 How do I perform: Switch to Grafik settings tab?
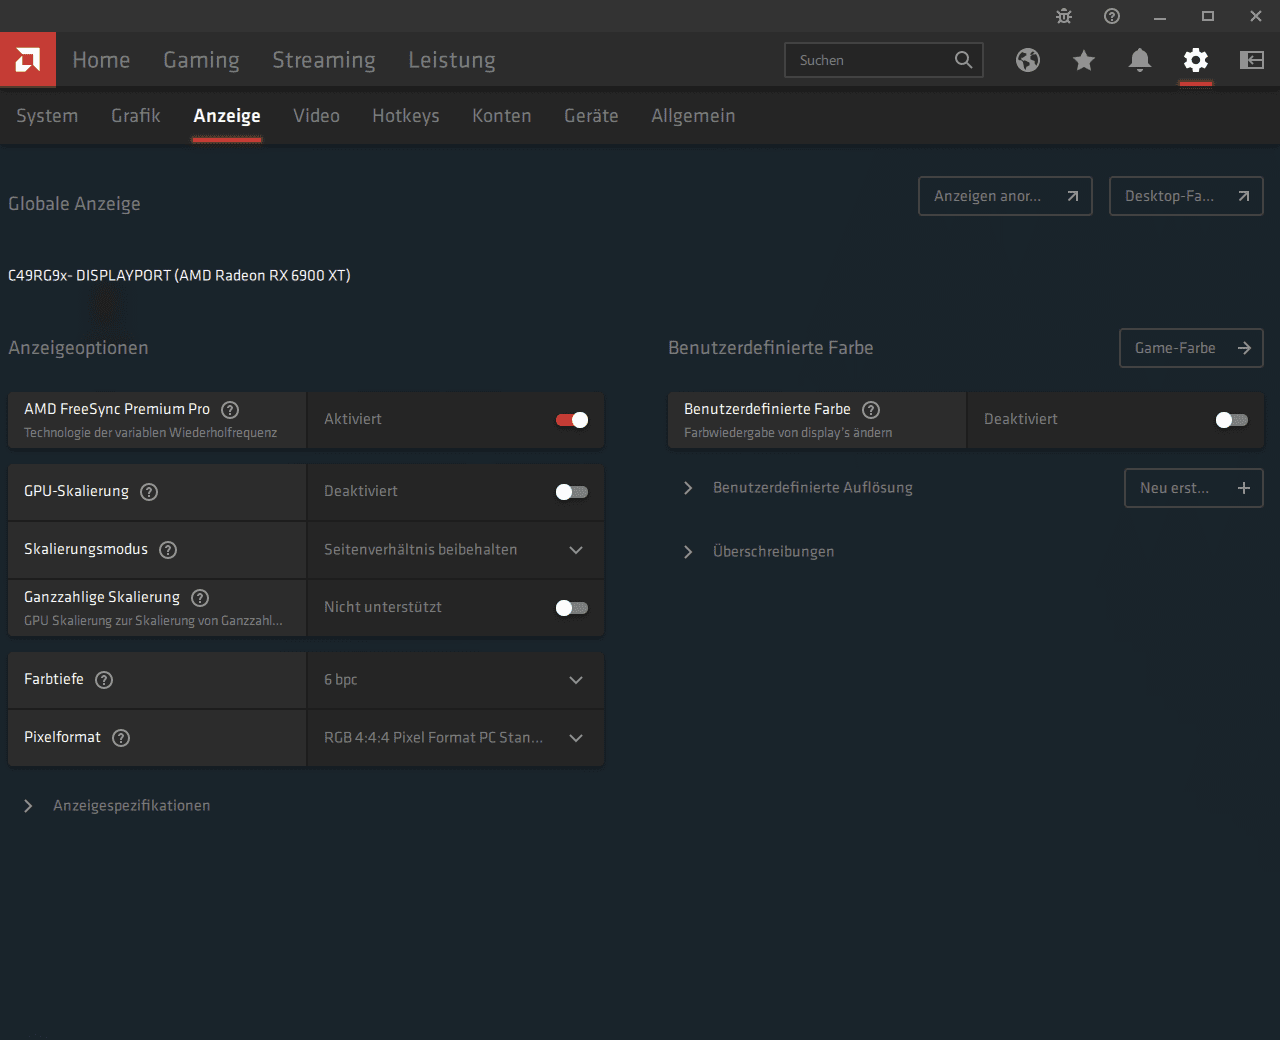pyautogui.click(x=136, y=116)
